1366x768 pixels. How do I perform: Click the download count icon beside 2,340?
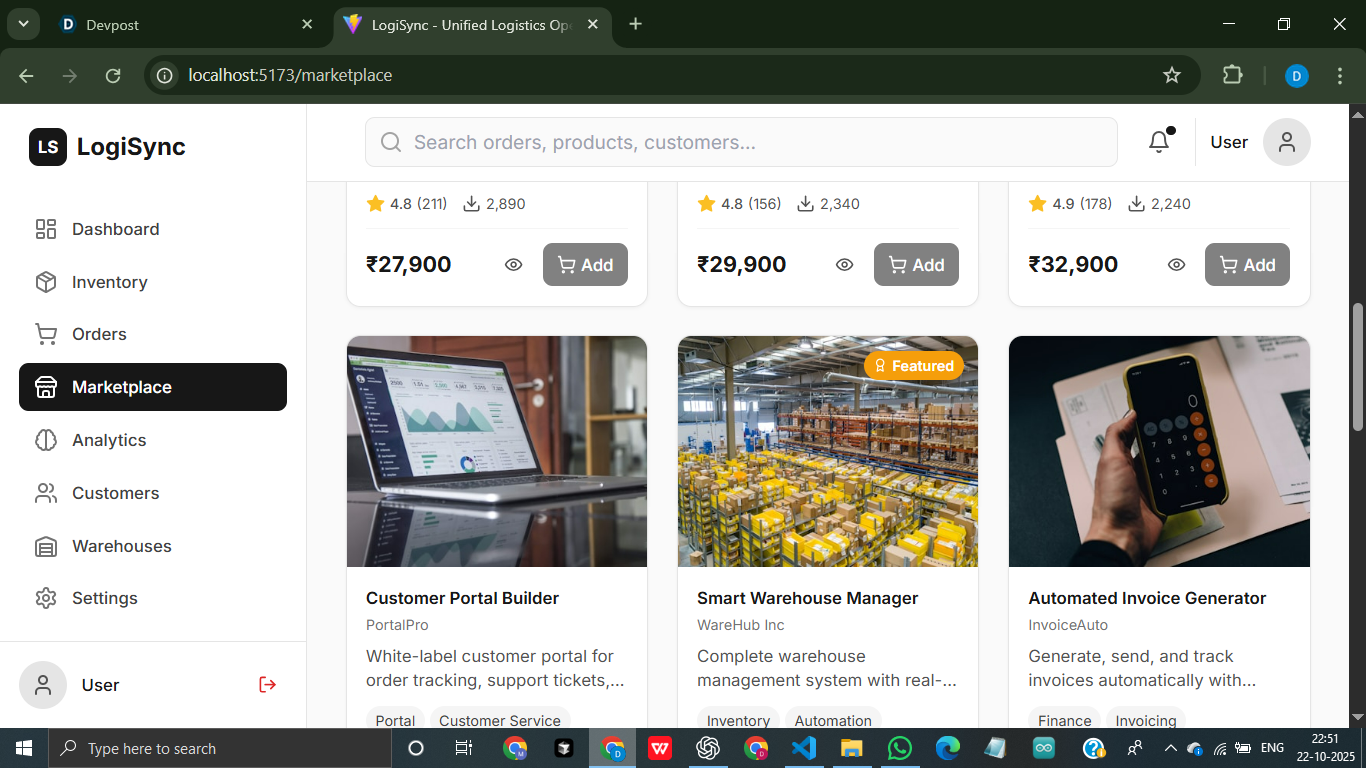(x=805, y=204)
